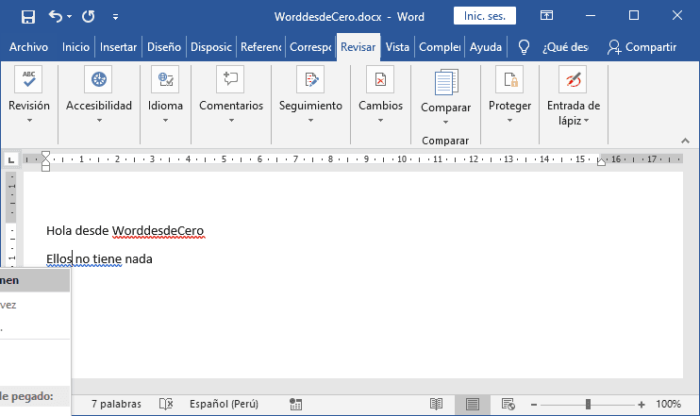The image size is (700, 416).
Task: Switch to the Insertar tab
Action: pyautogui.click(x=118, y=47)
